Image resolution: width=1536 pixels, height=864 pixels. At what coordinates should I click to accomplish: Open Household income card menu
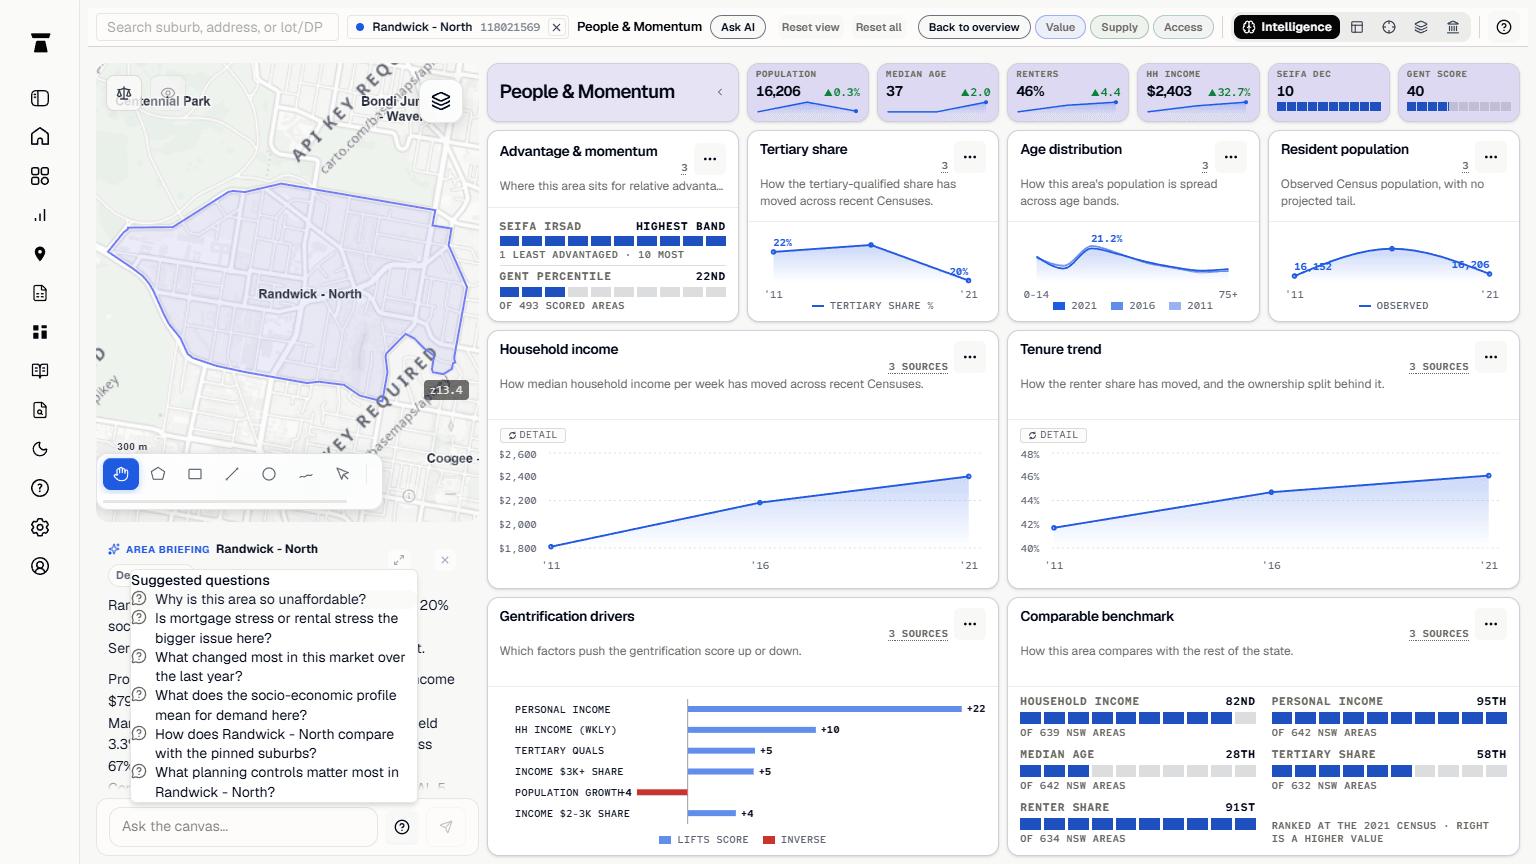click(x=970, y=357)
